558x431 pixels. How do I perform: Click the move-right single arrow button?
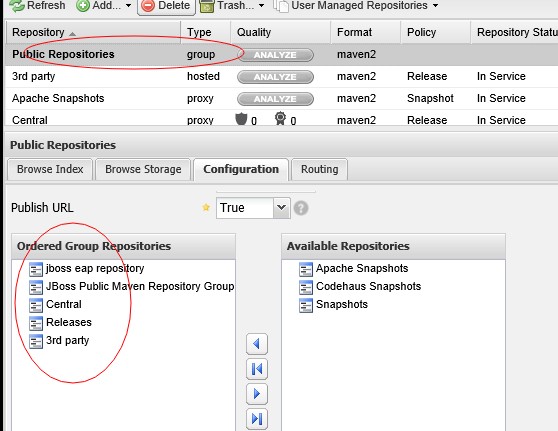click(x=257, y=394)
